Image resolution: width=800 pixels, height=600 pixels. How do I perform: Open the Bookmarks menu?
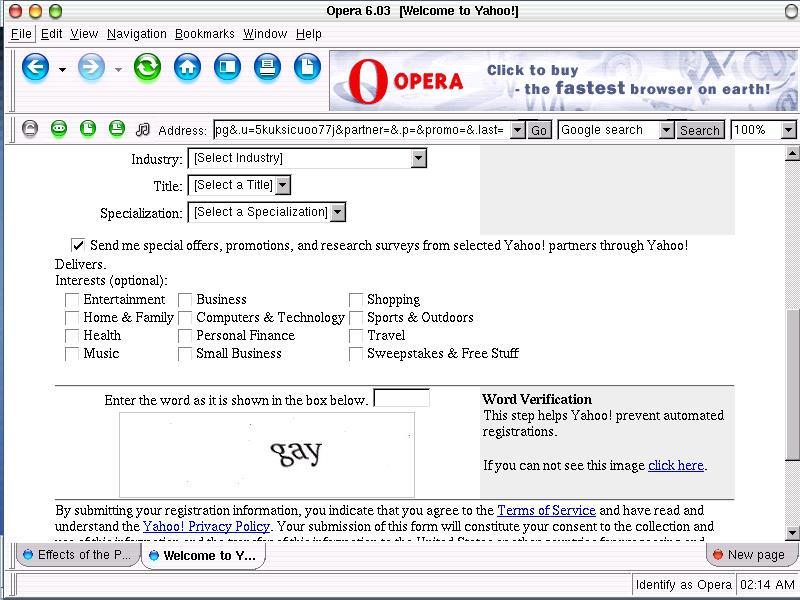(x=205, y=34)
